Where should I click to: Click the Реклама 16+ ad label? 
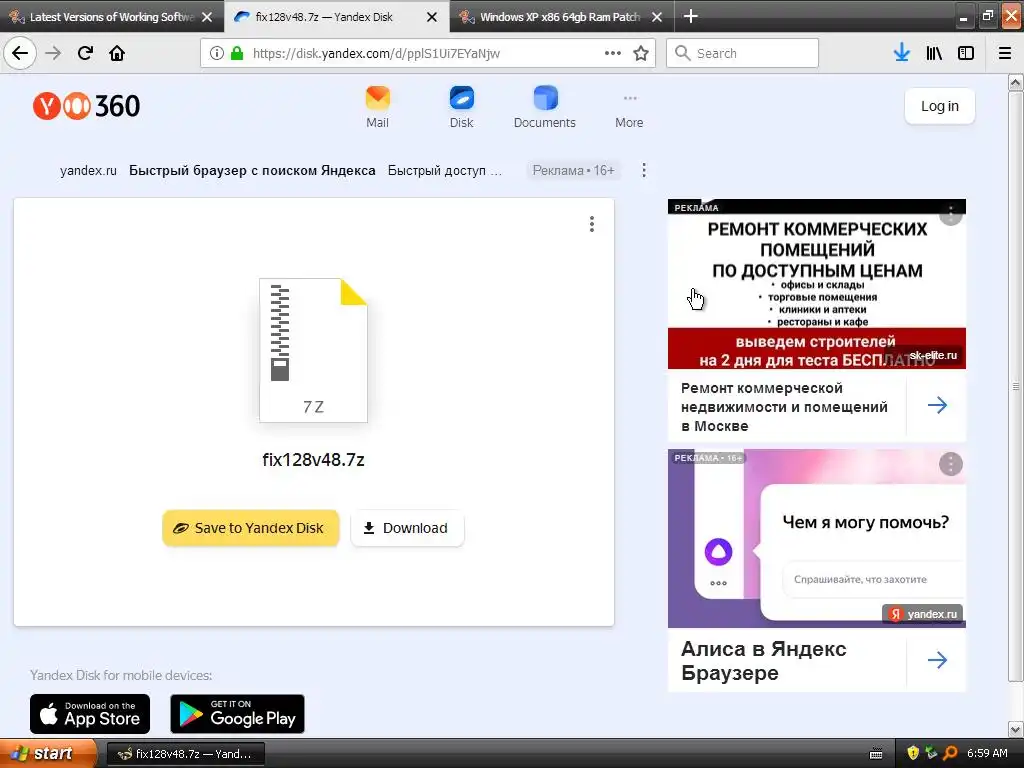pos(573,170)
